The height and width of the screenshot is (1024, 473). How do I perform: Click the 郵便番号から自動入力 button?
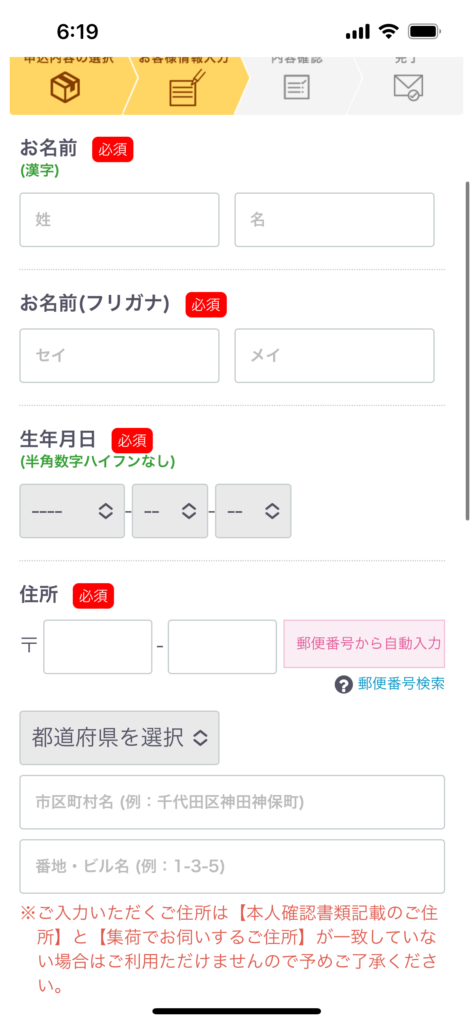point(364,644)
